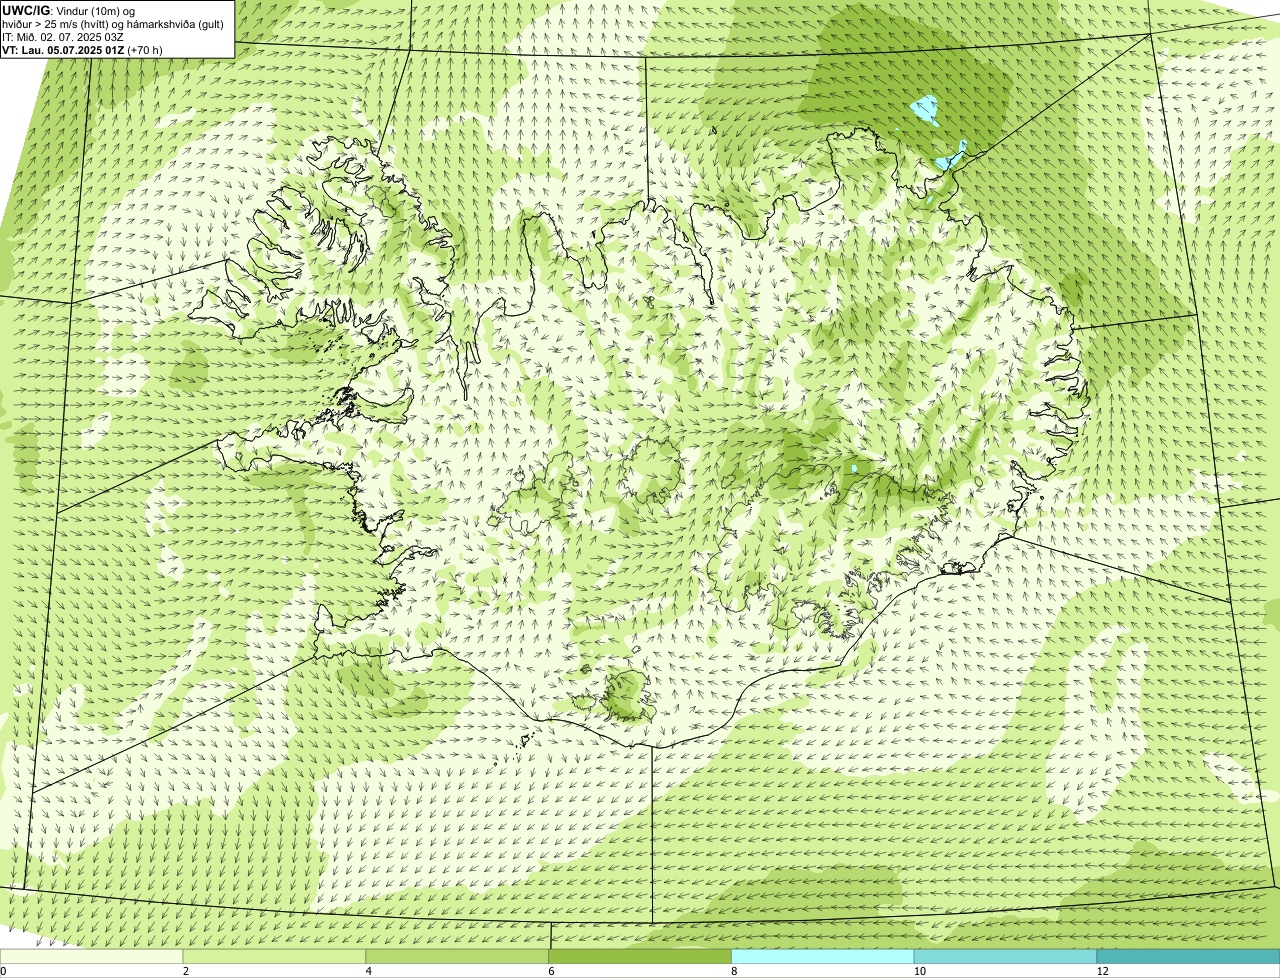This screenshot has height=978, width=1280.
Task: Click the scale label '2'
Action: [185, 971]
